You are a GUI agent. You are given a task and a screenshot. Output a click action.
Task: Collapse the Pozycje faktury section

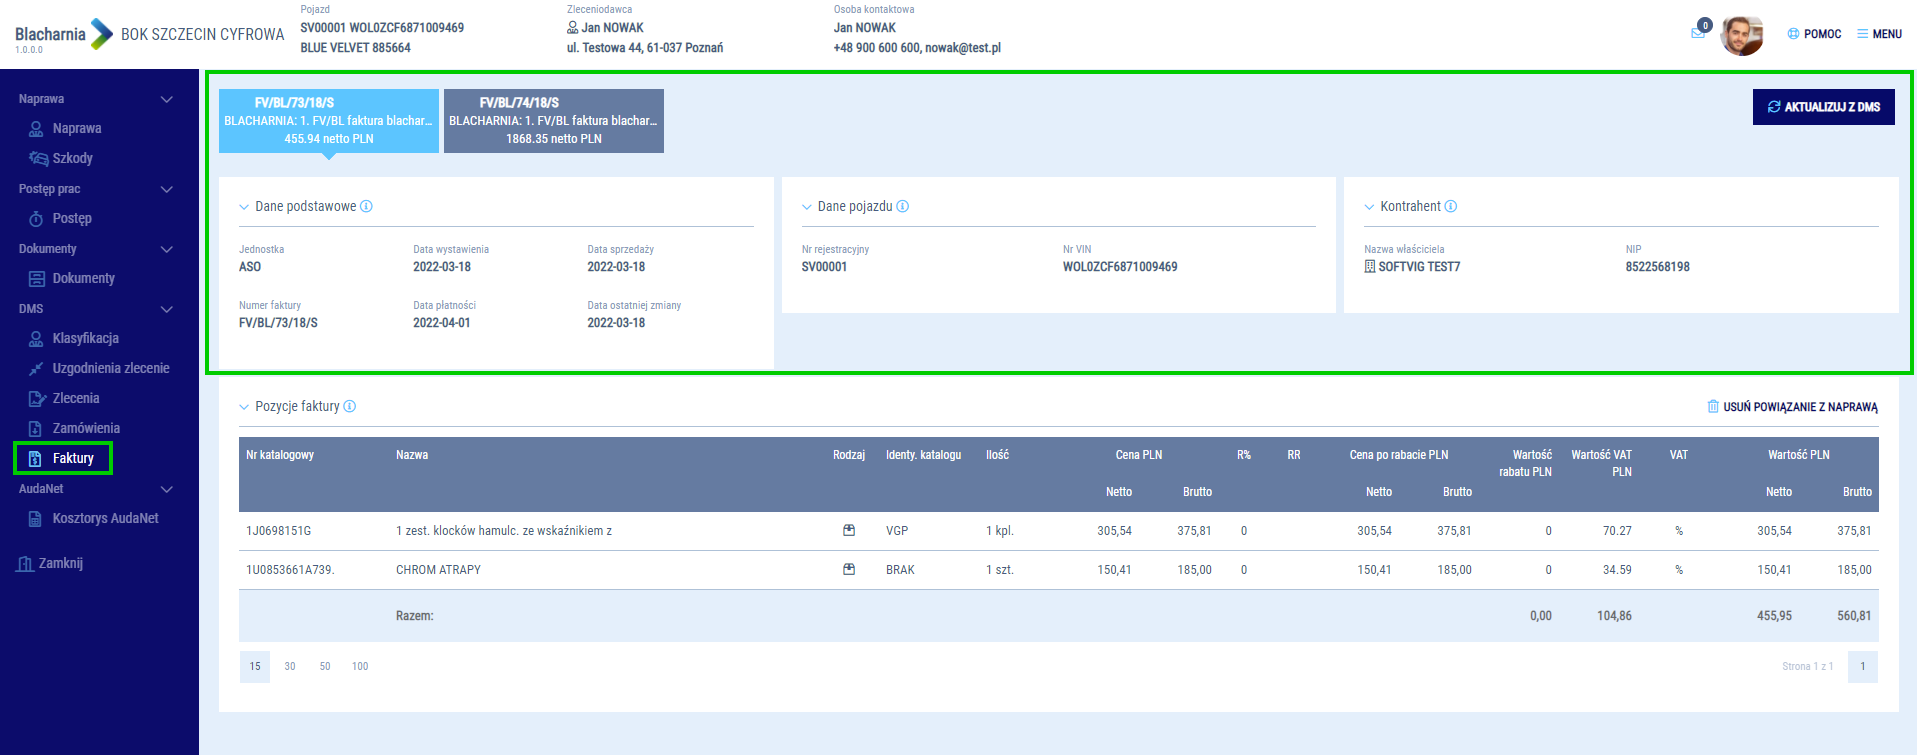pyautogui.click(x=244, y=407)
